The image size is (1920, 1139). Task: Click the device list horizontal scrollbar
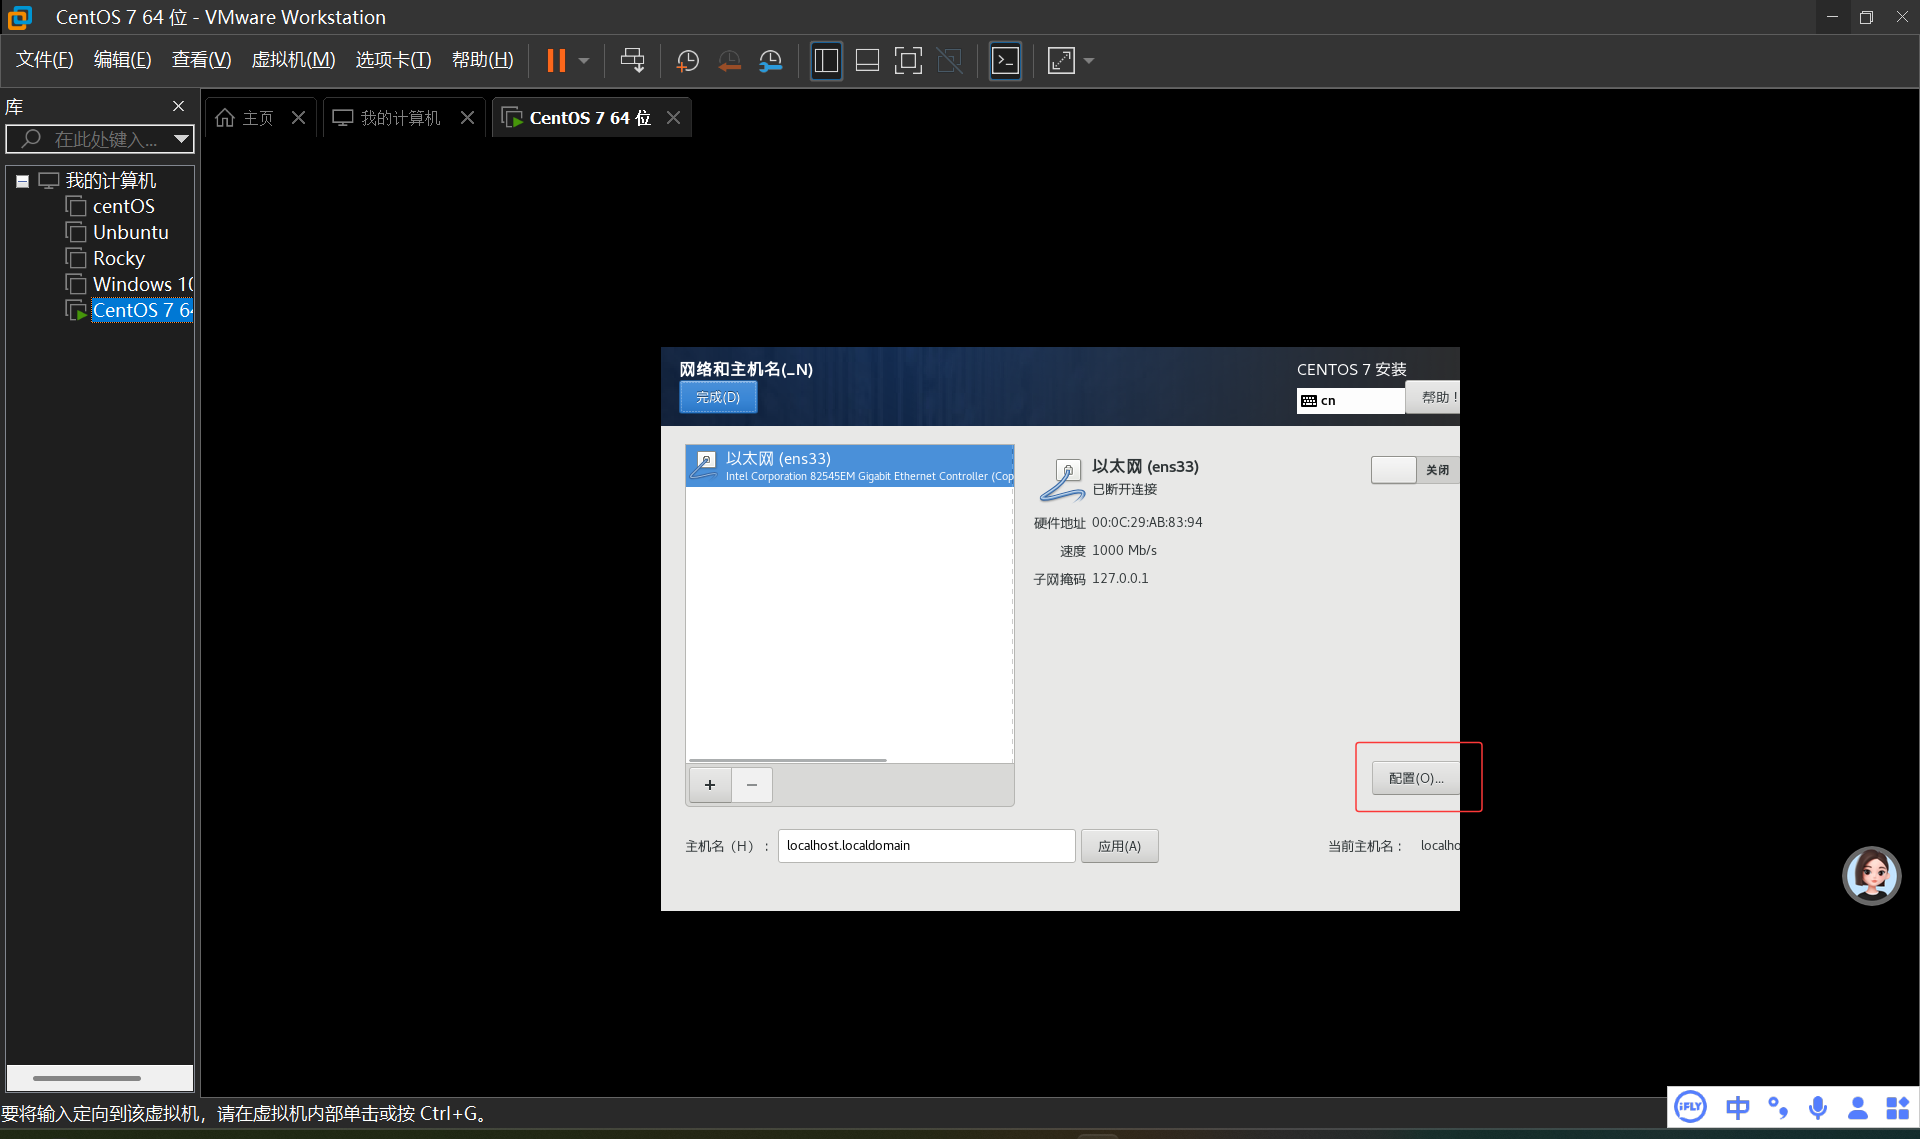[787, 760]
